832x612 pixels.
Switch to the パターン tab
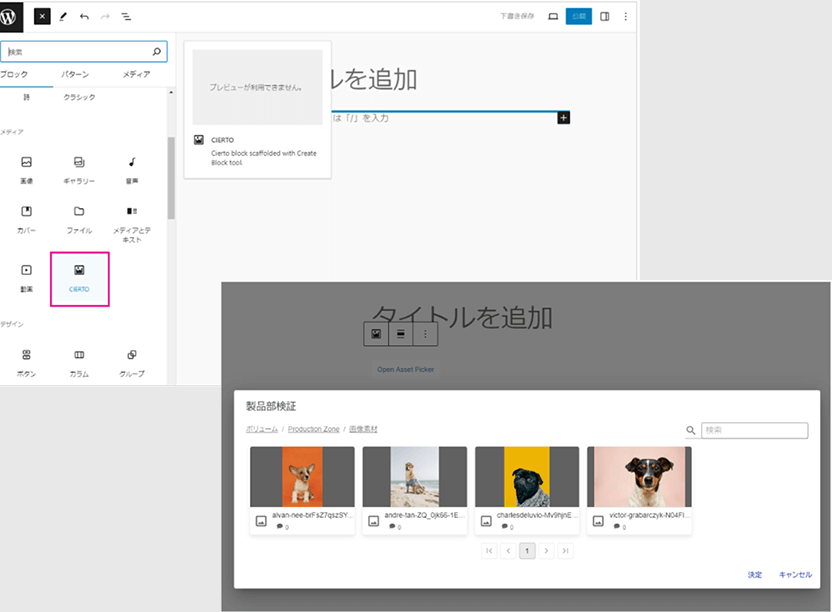tap(75, 74)
